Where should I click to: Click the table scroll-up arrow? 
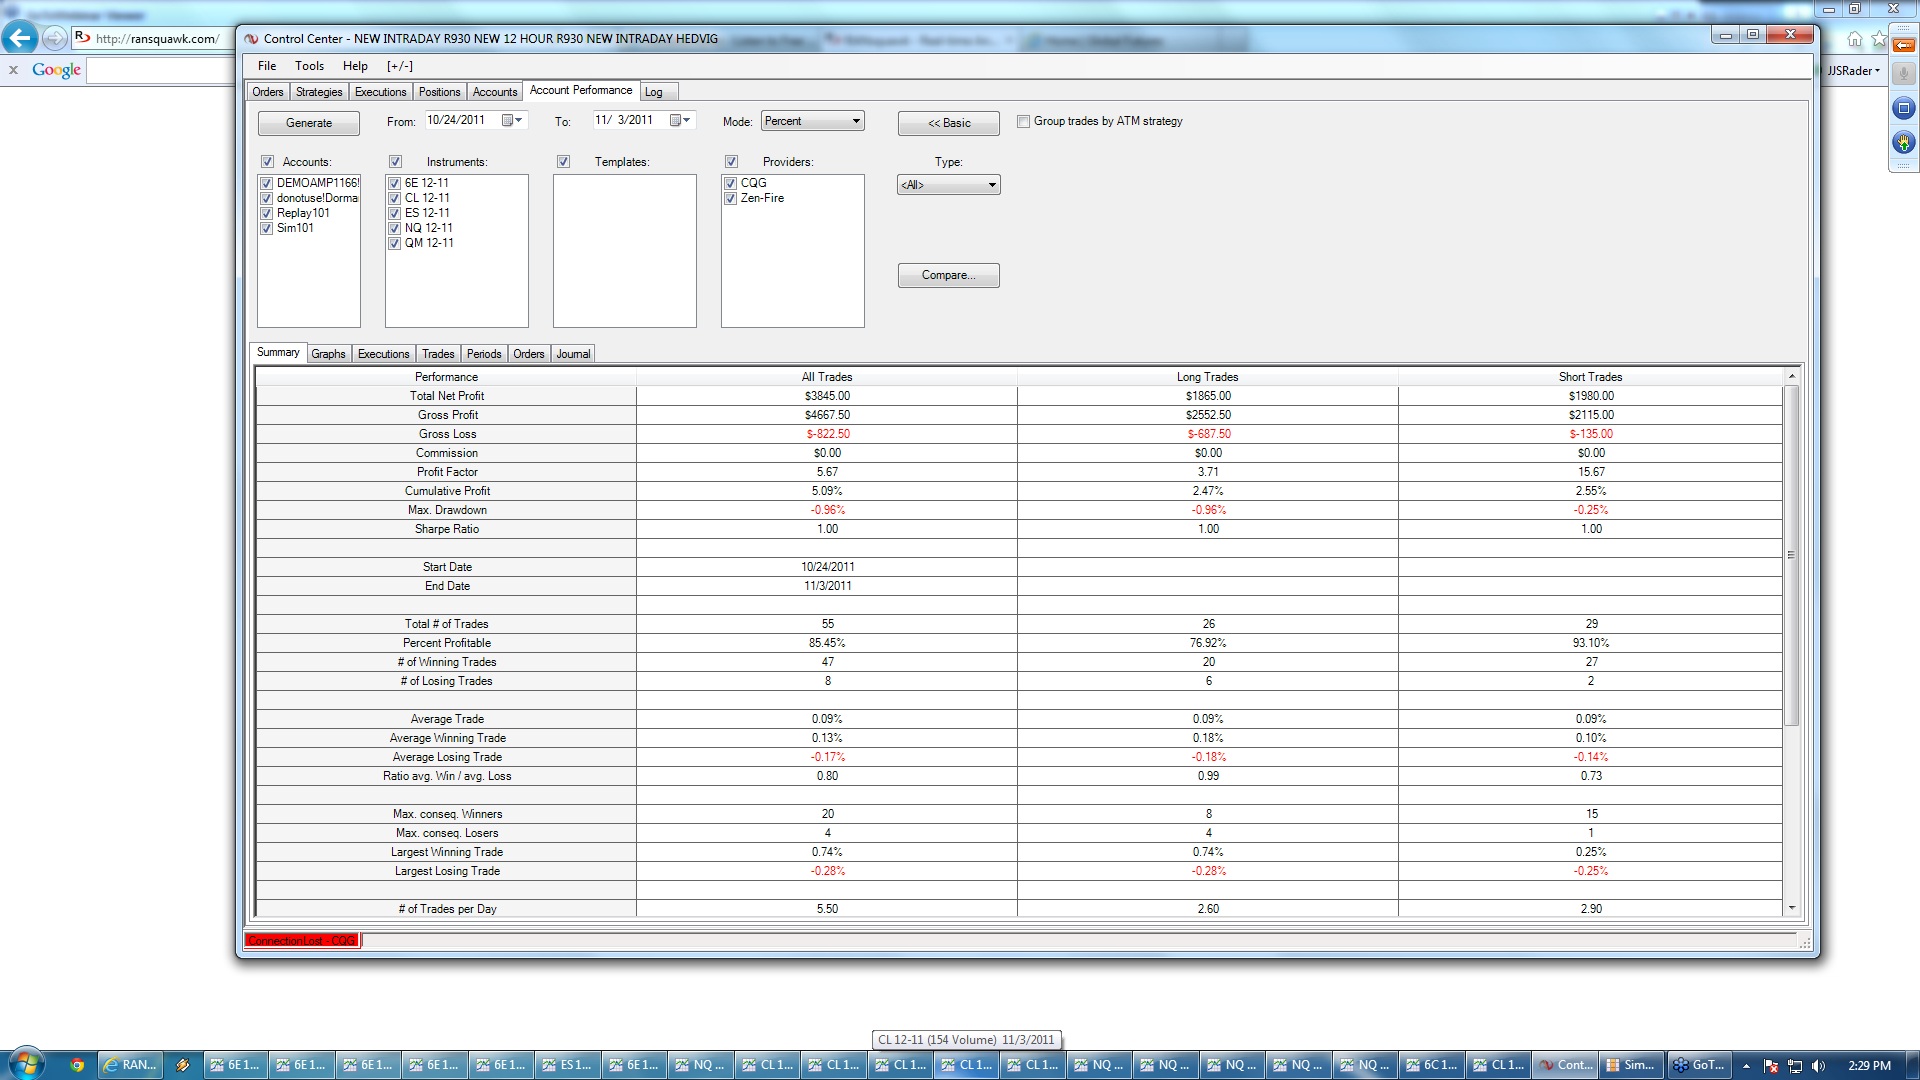pos(1792,376)
